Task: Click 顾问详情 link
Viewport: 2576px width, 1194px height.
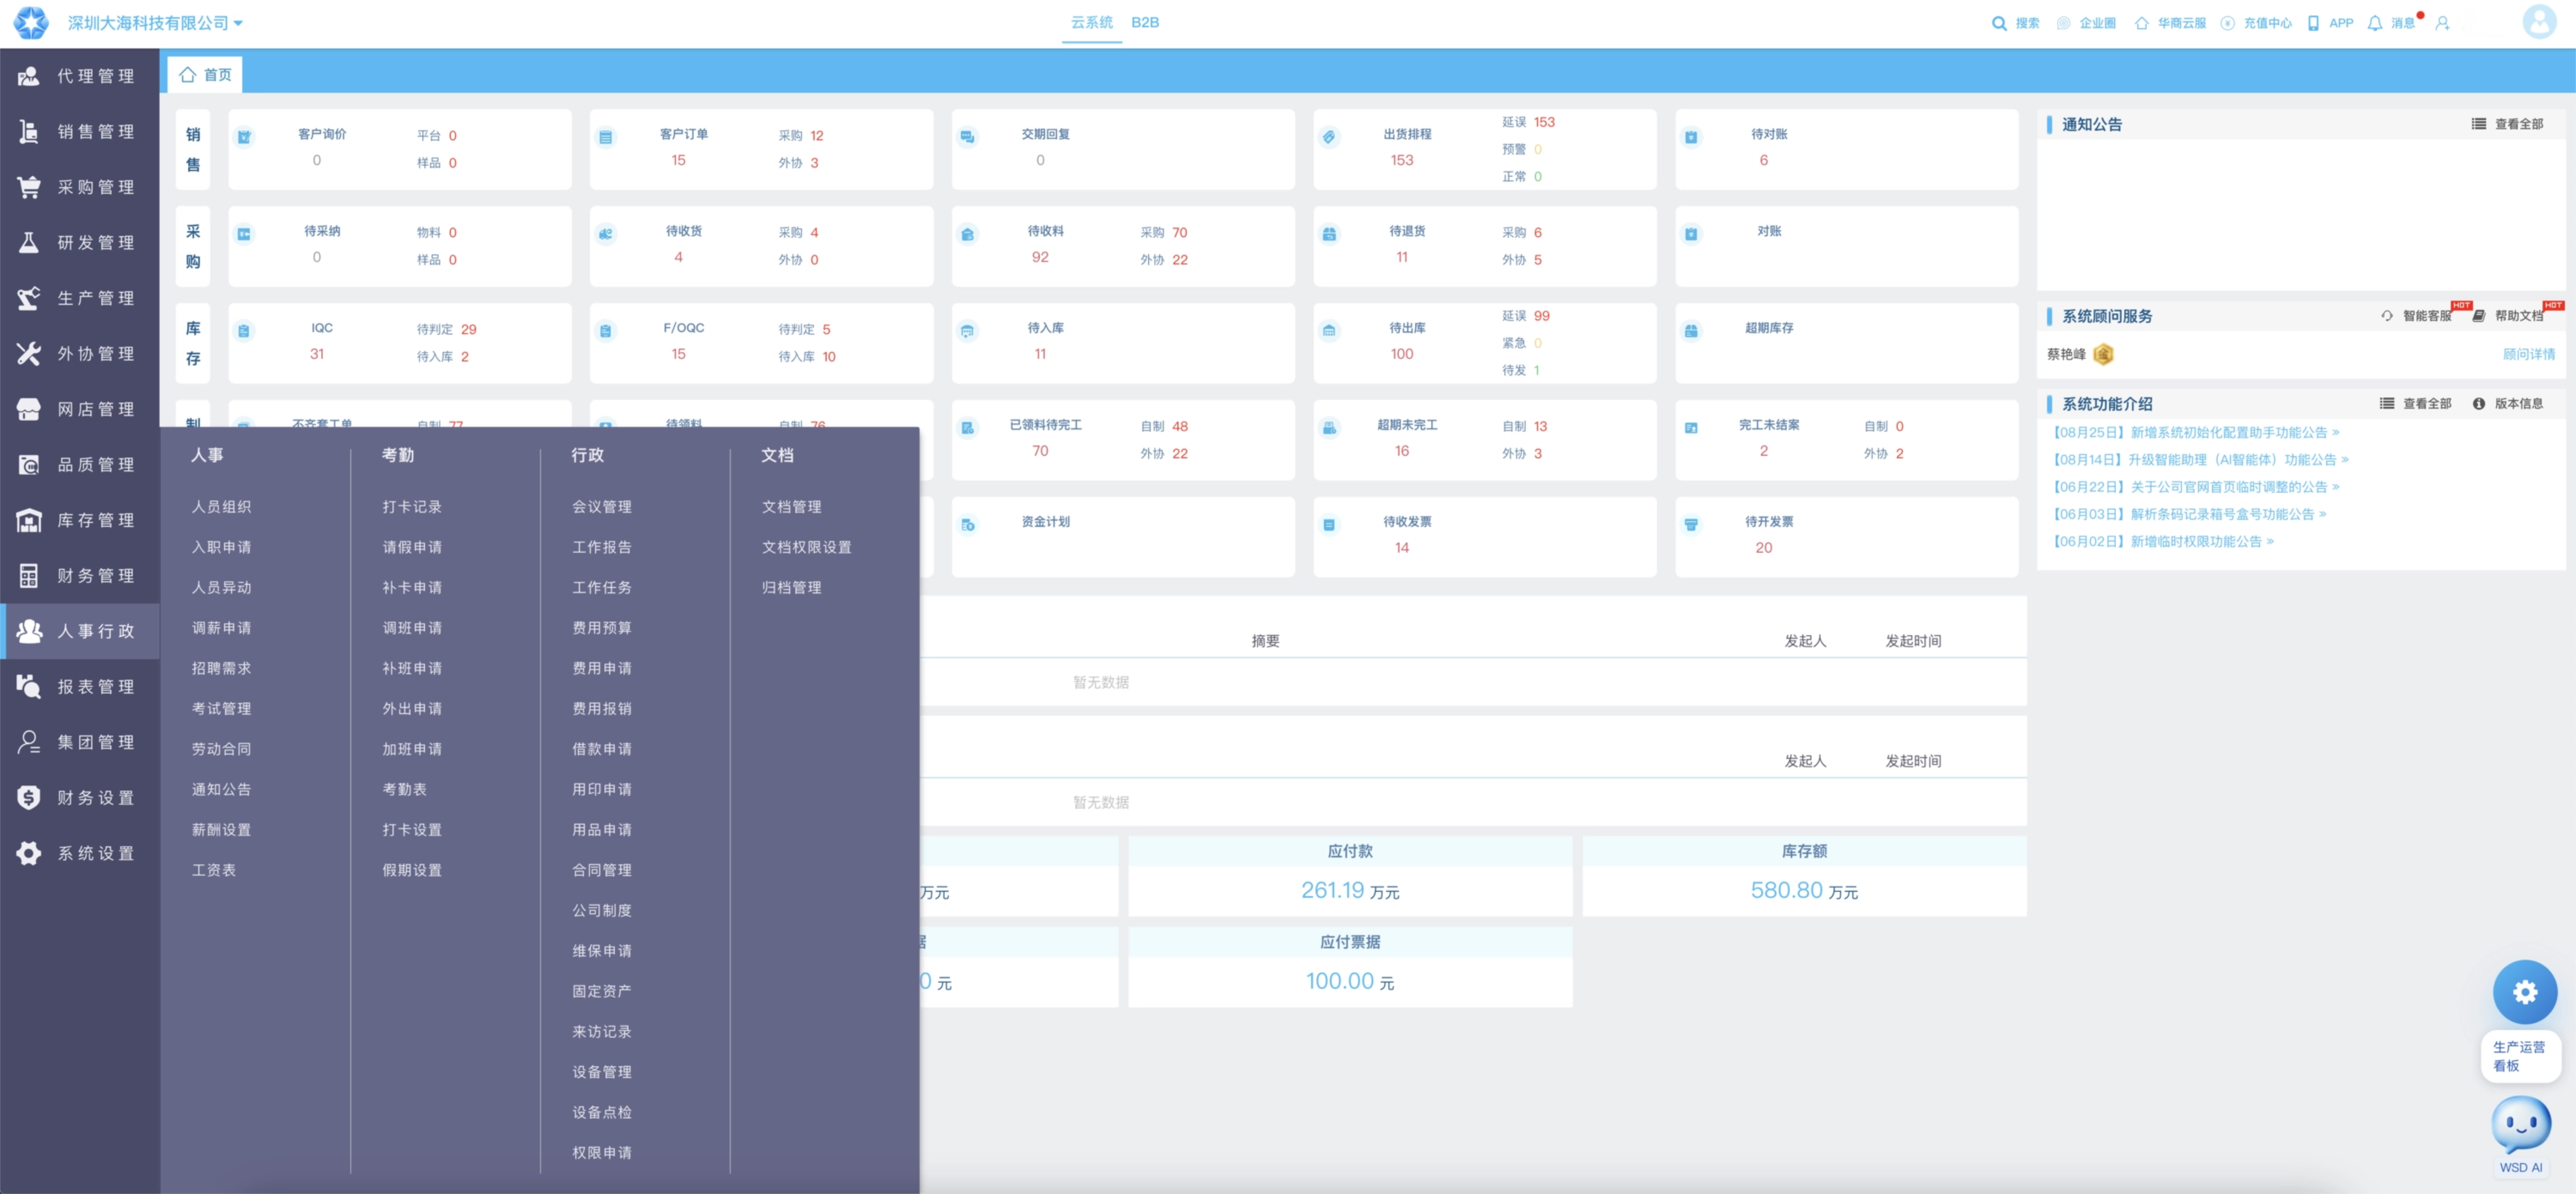Action: (x=2528, y=354)
